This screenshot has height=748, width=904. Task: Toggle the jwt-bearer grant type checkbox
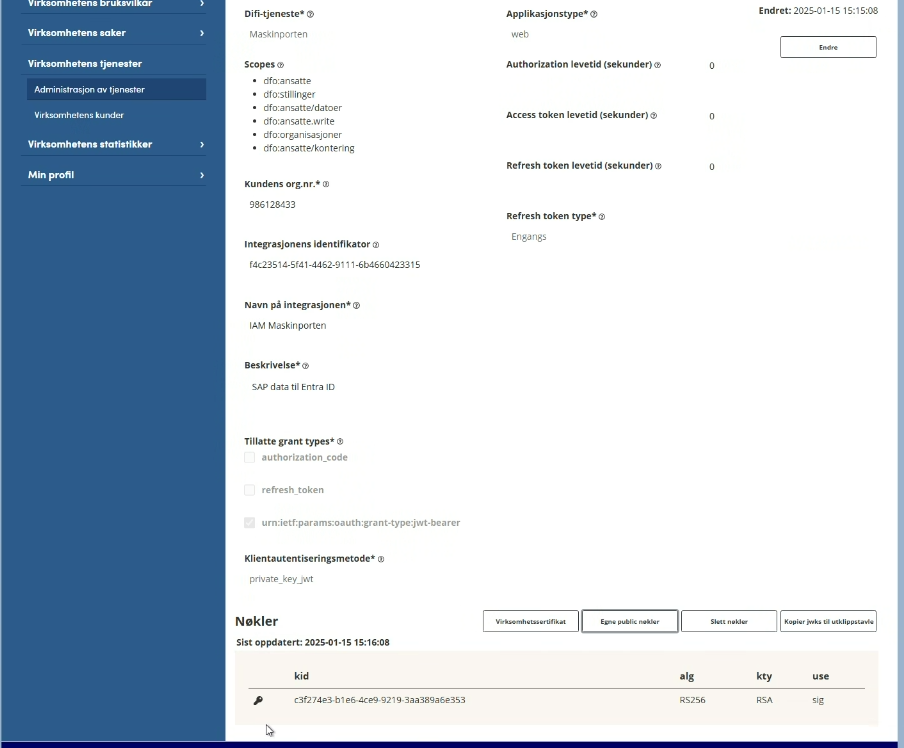[250, 523]
